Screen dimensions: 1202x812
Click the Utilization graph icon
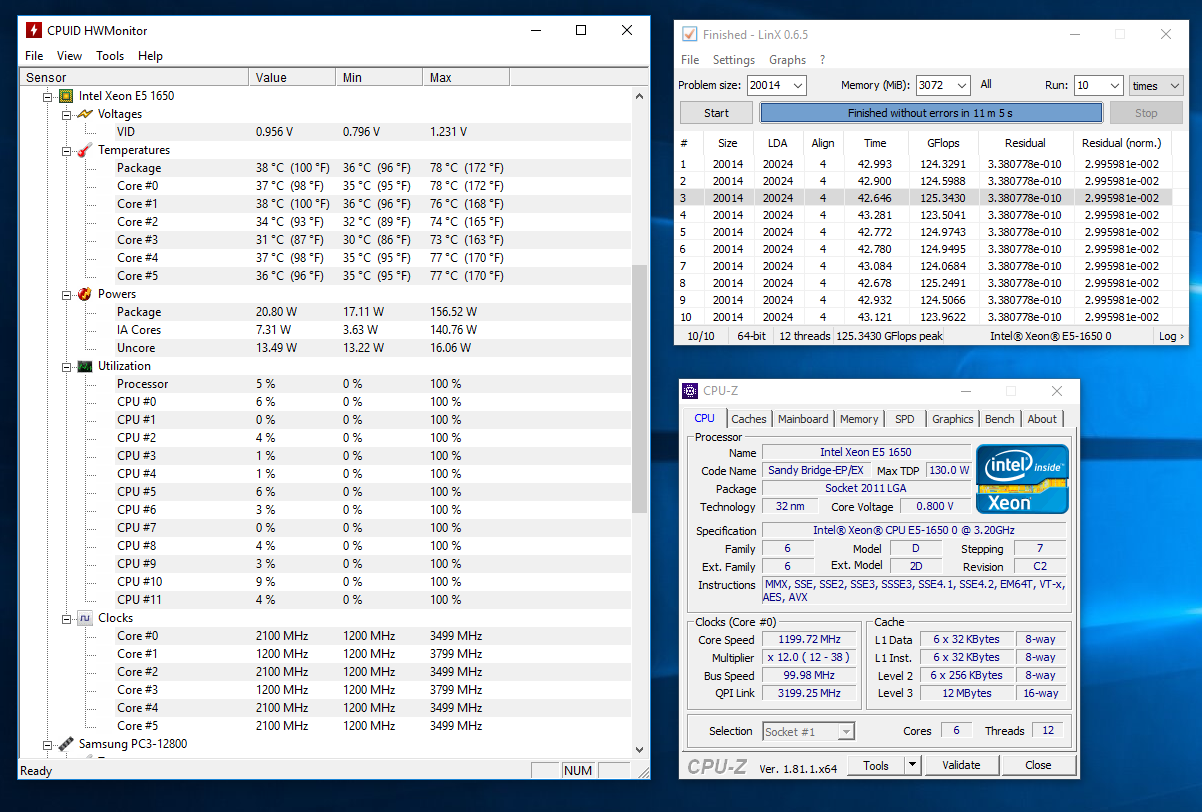(x=85, y=366)
